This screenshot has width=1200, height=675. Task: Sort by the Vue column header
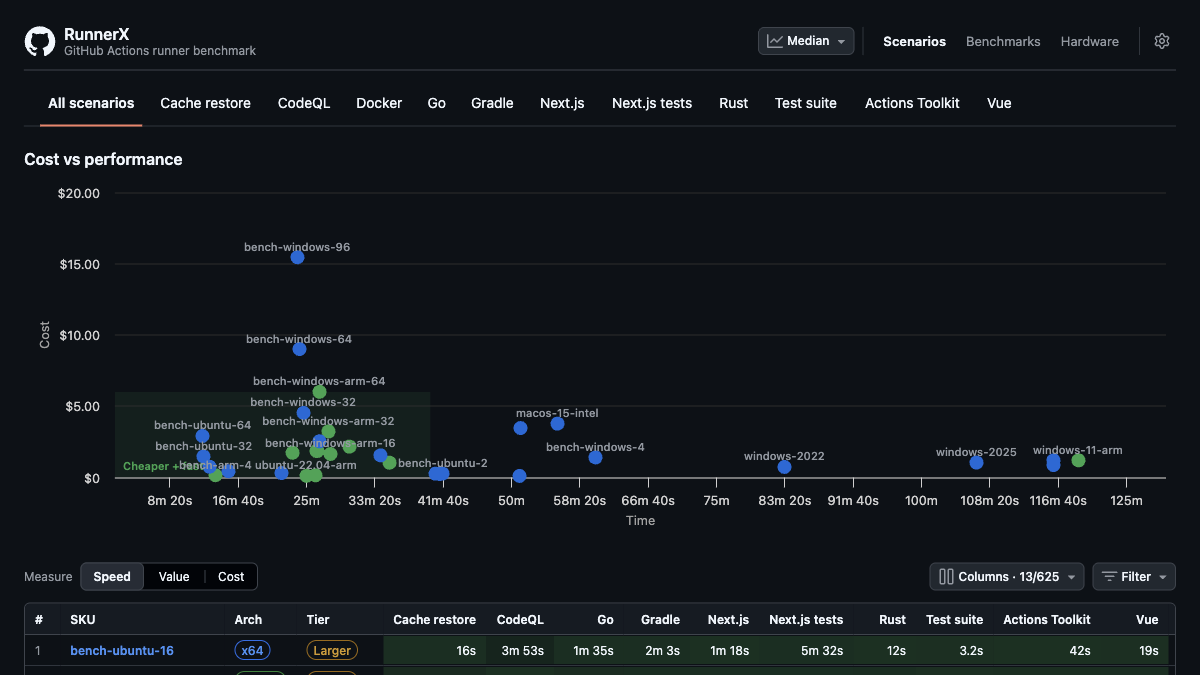pyautogui.click(x=1147, y=620)
